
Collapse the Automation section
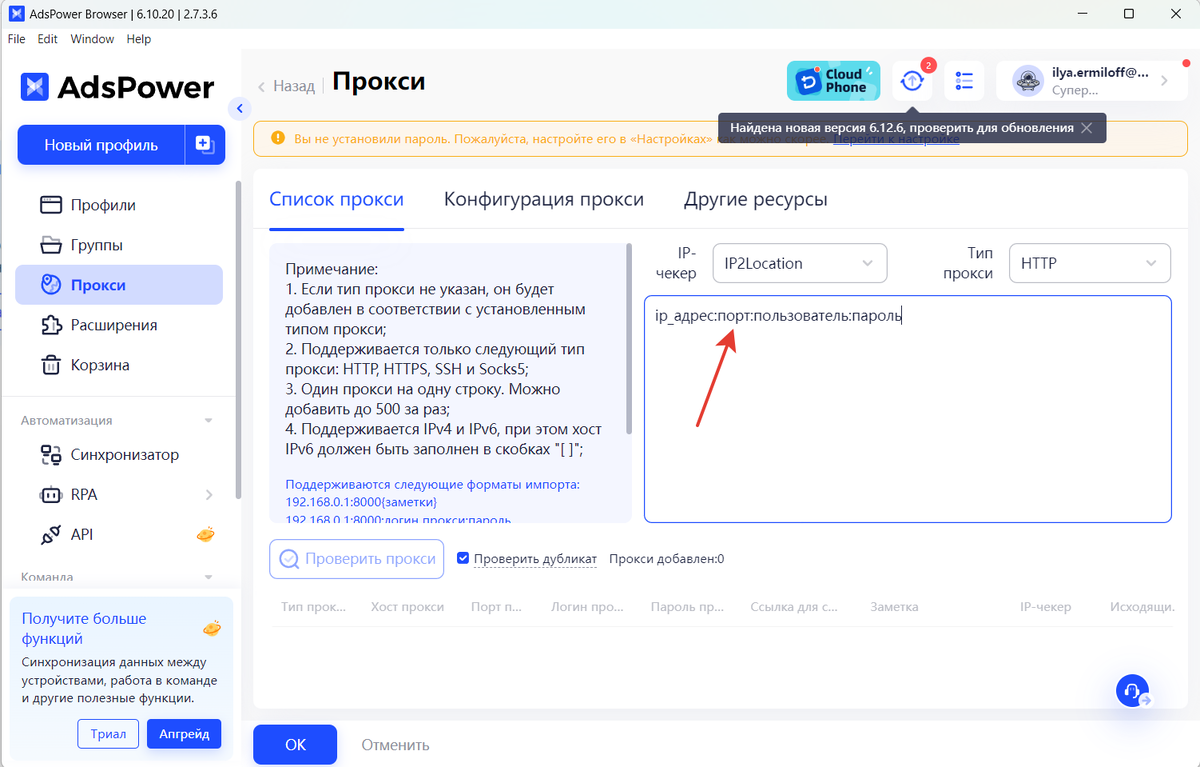pos(209,421)
